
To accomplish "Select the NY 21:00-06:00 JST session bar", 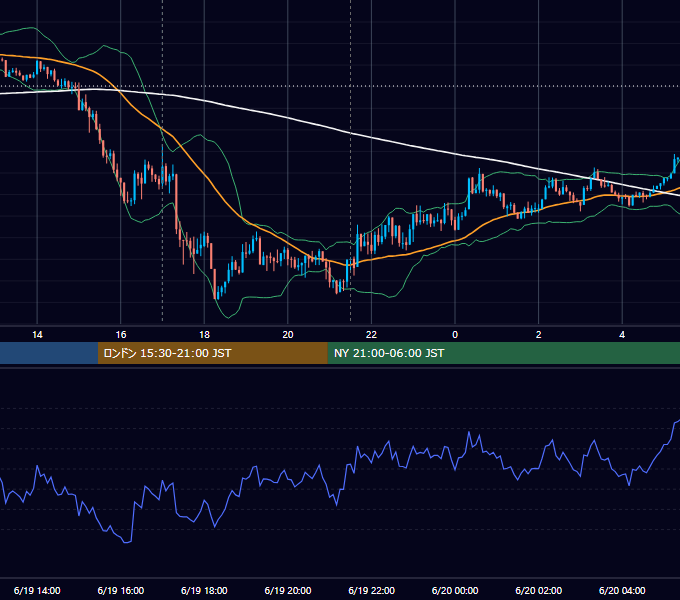I will coord(503,353).
